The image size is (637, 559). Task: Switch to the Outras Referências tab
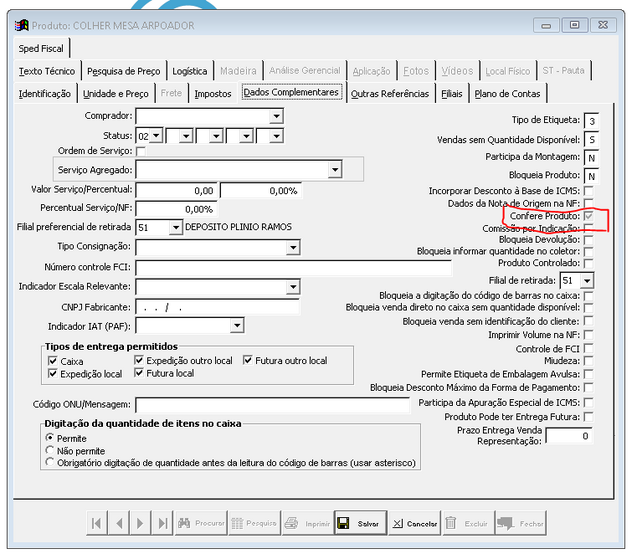tap(389, 94)
